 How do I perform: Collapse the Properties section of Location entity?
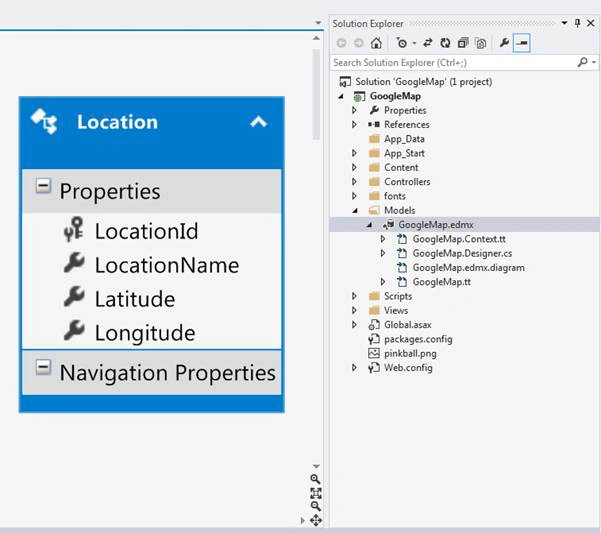pyautogui.click(x=43, y=186)
